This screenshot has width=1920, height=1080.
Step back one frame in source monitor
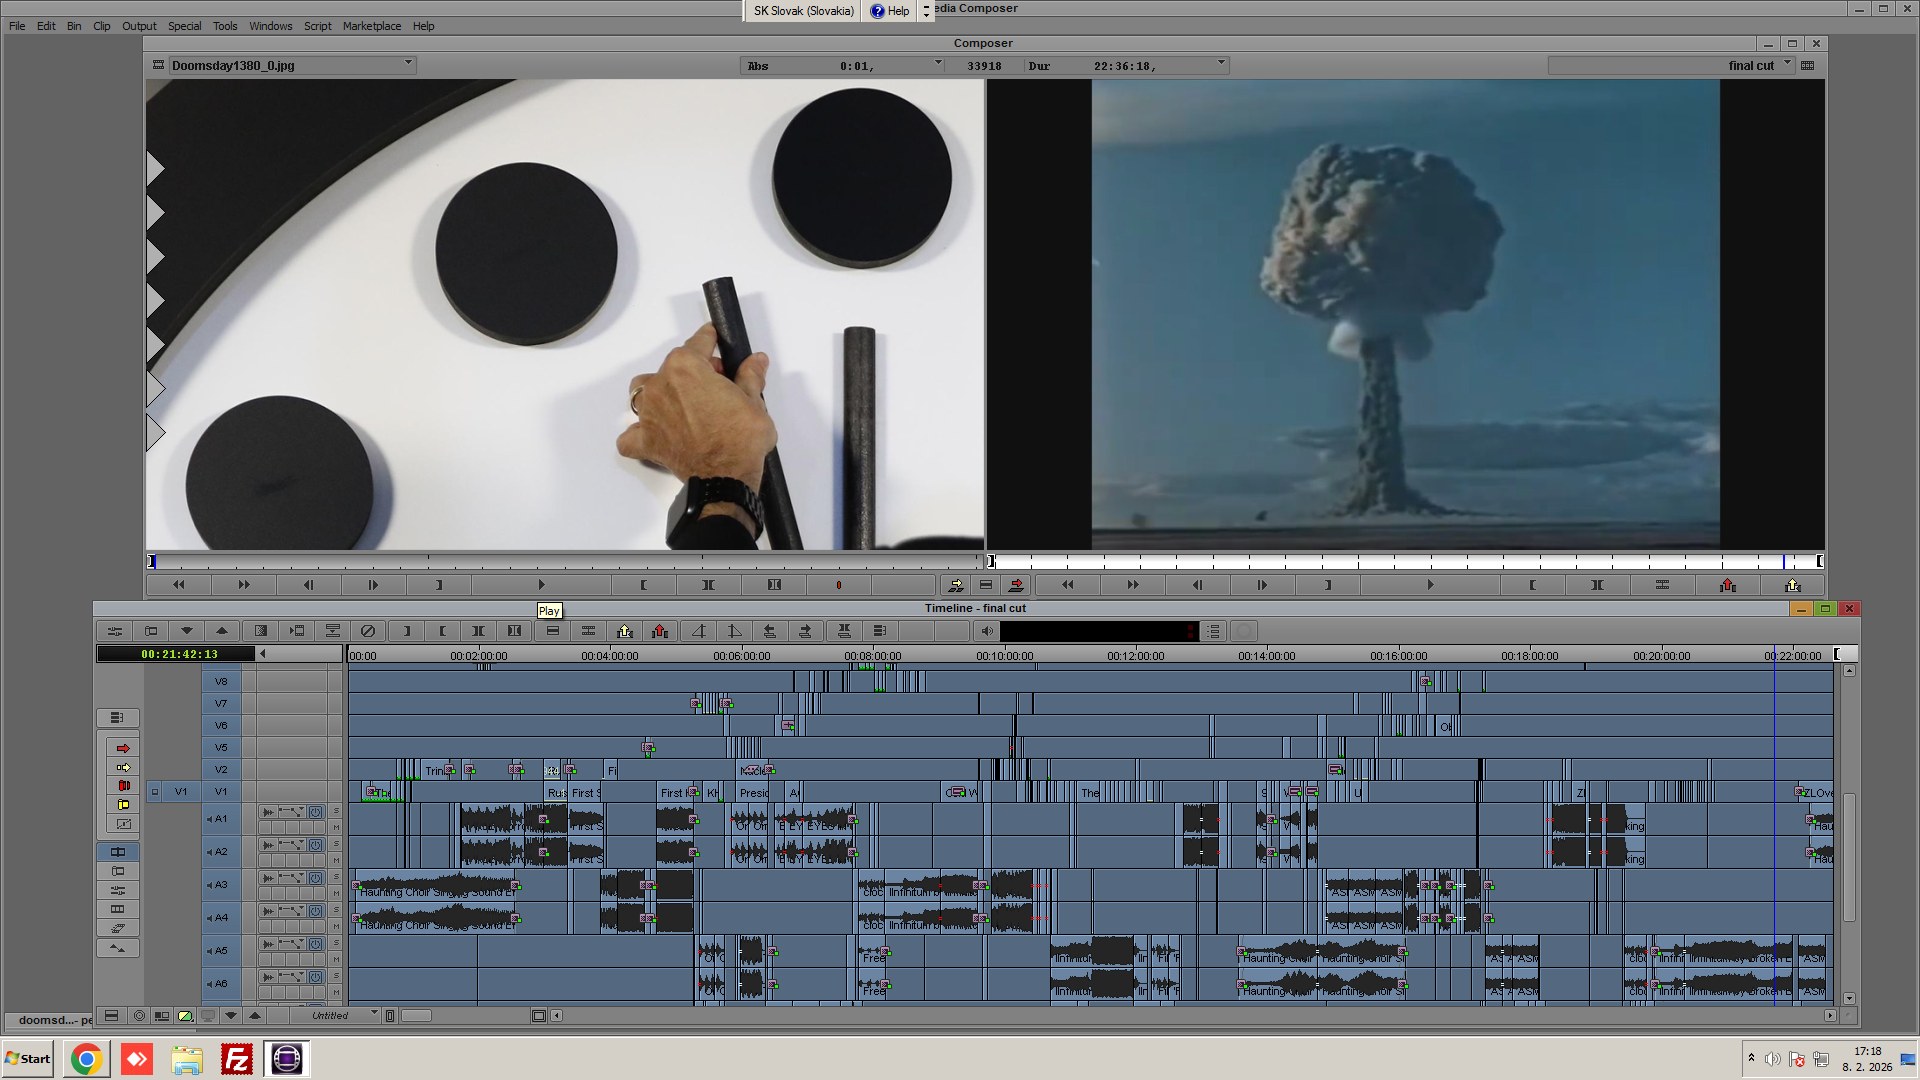[x=308, y=585]
